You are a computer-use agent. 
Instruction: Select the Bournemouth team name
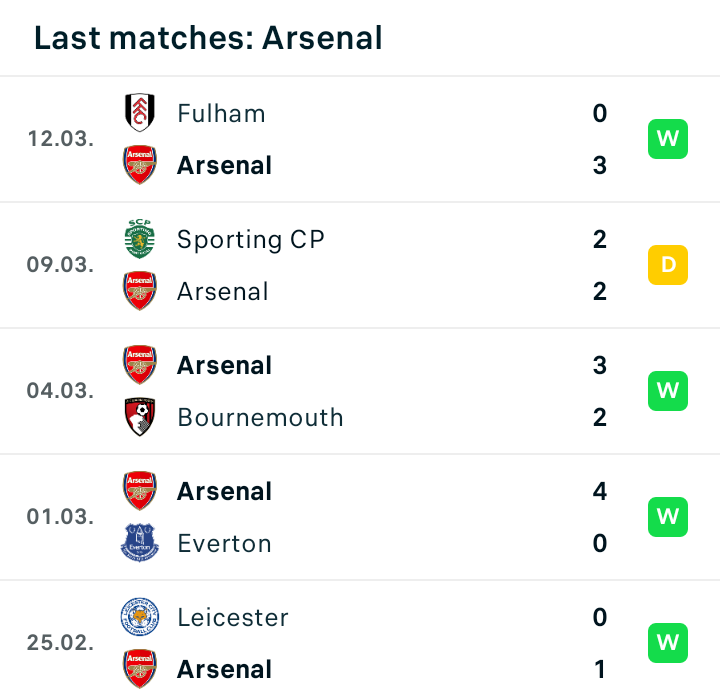click(x=260, y=417)
